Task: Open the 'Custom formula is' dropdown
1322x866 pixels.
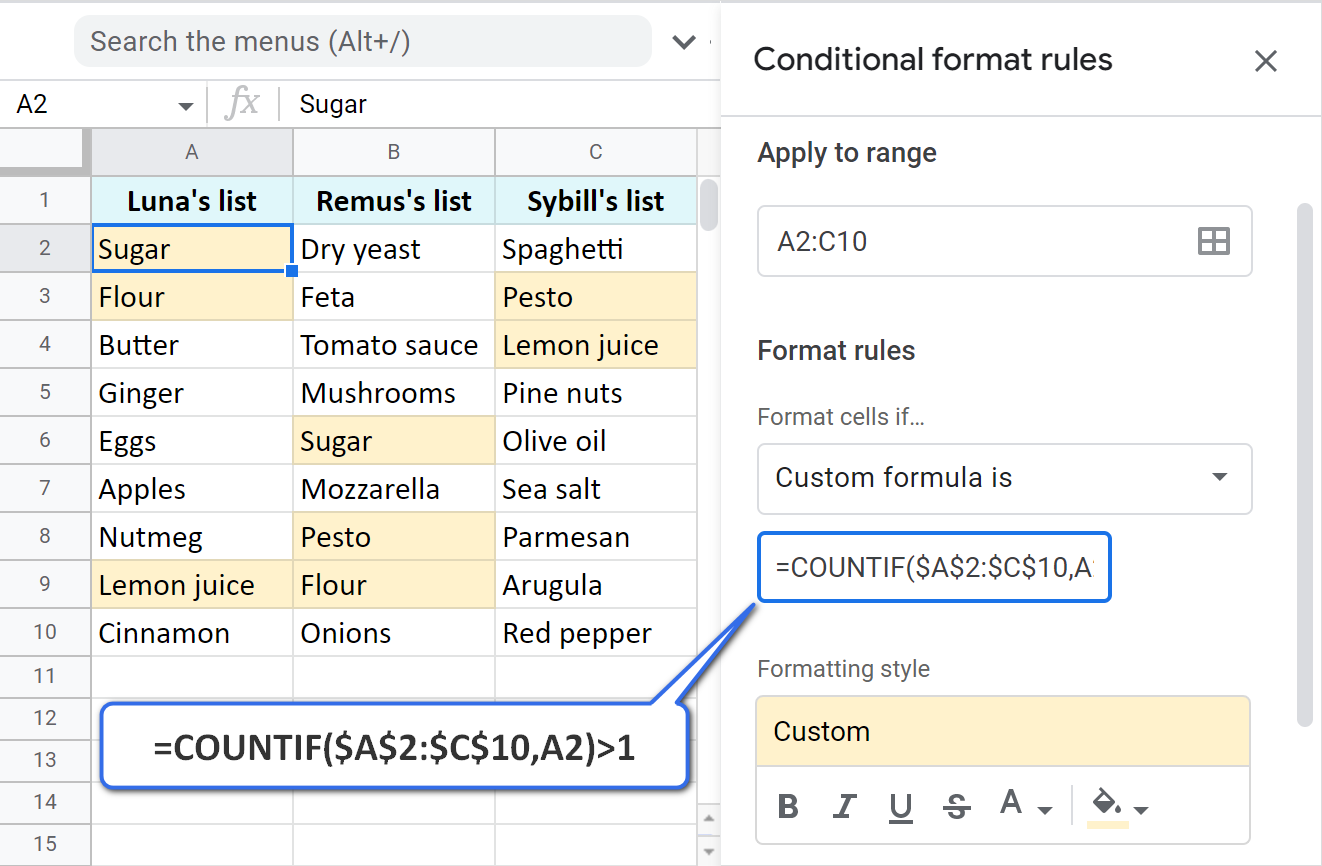Action: click(x=1004, y=479)
